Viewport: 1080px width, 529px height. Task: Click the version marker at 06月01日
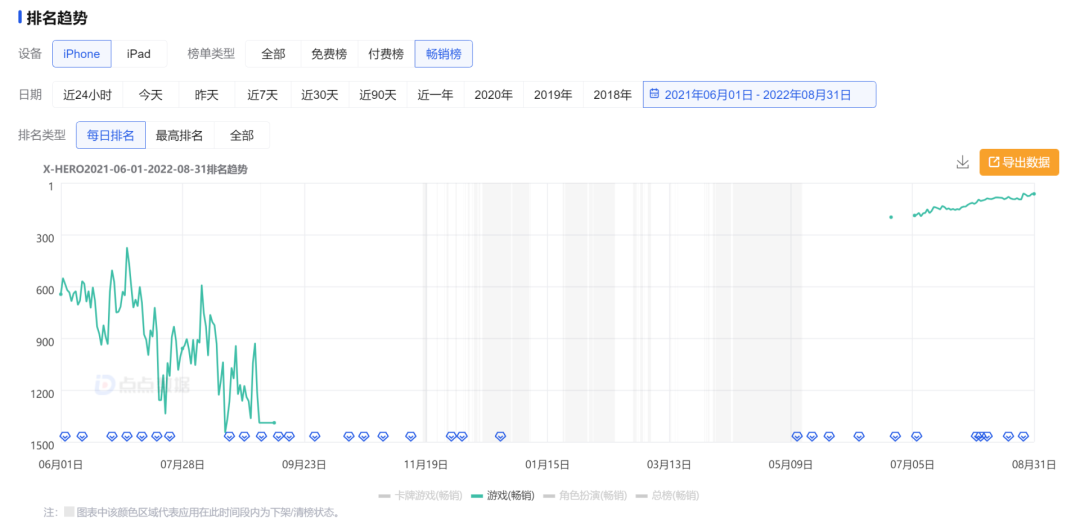[65, 436]
